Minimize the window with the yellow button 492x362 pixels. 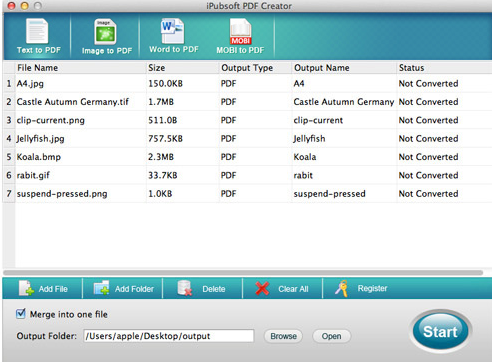25,6
